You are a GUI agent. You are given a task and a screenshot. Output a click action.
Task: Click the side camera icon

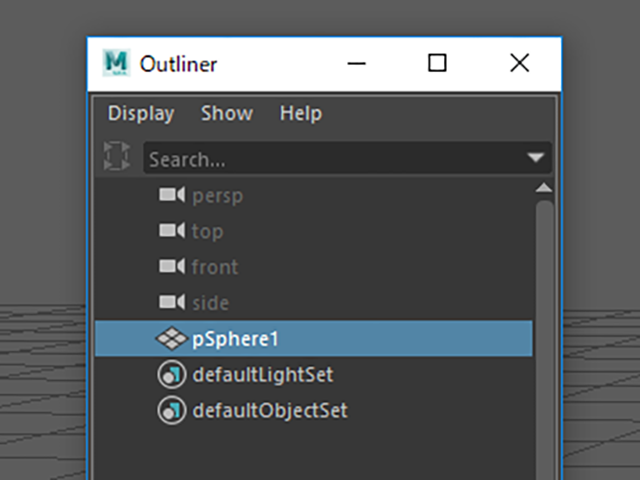click(172, 302)
